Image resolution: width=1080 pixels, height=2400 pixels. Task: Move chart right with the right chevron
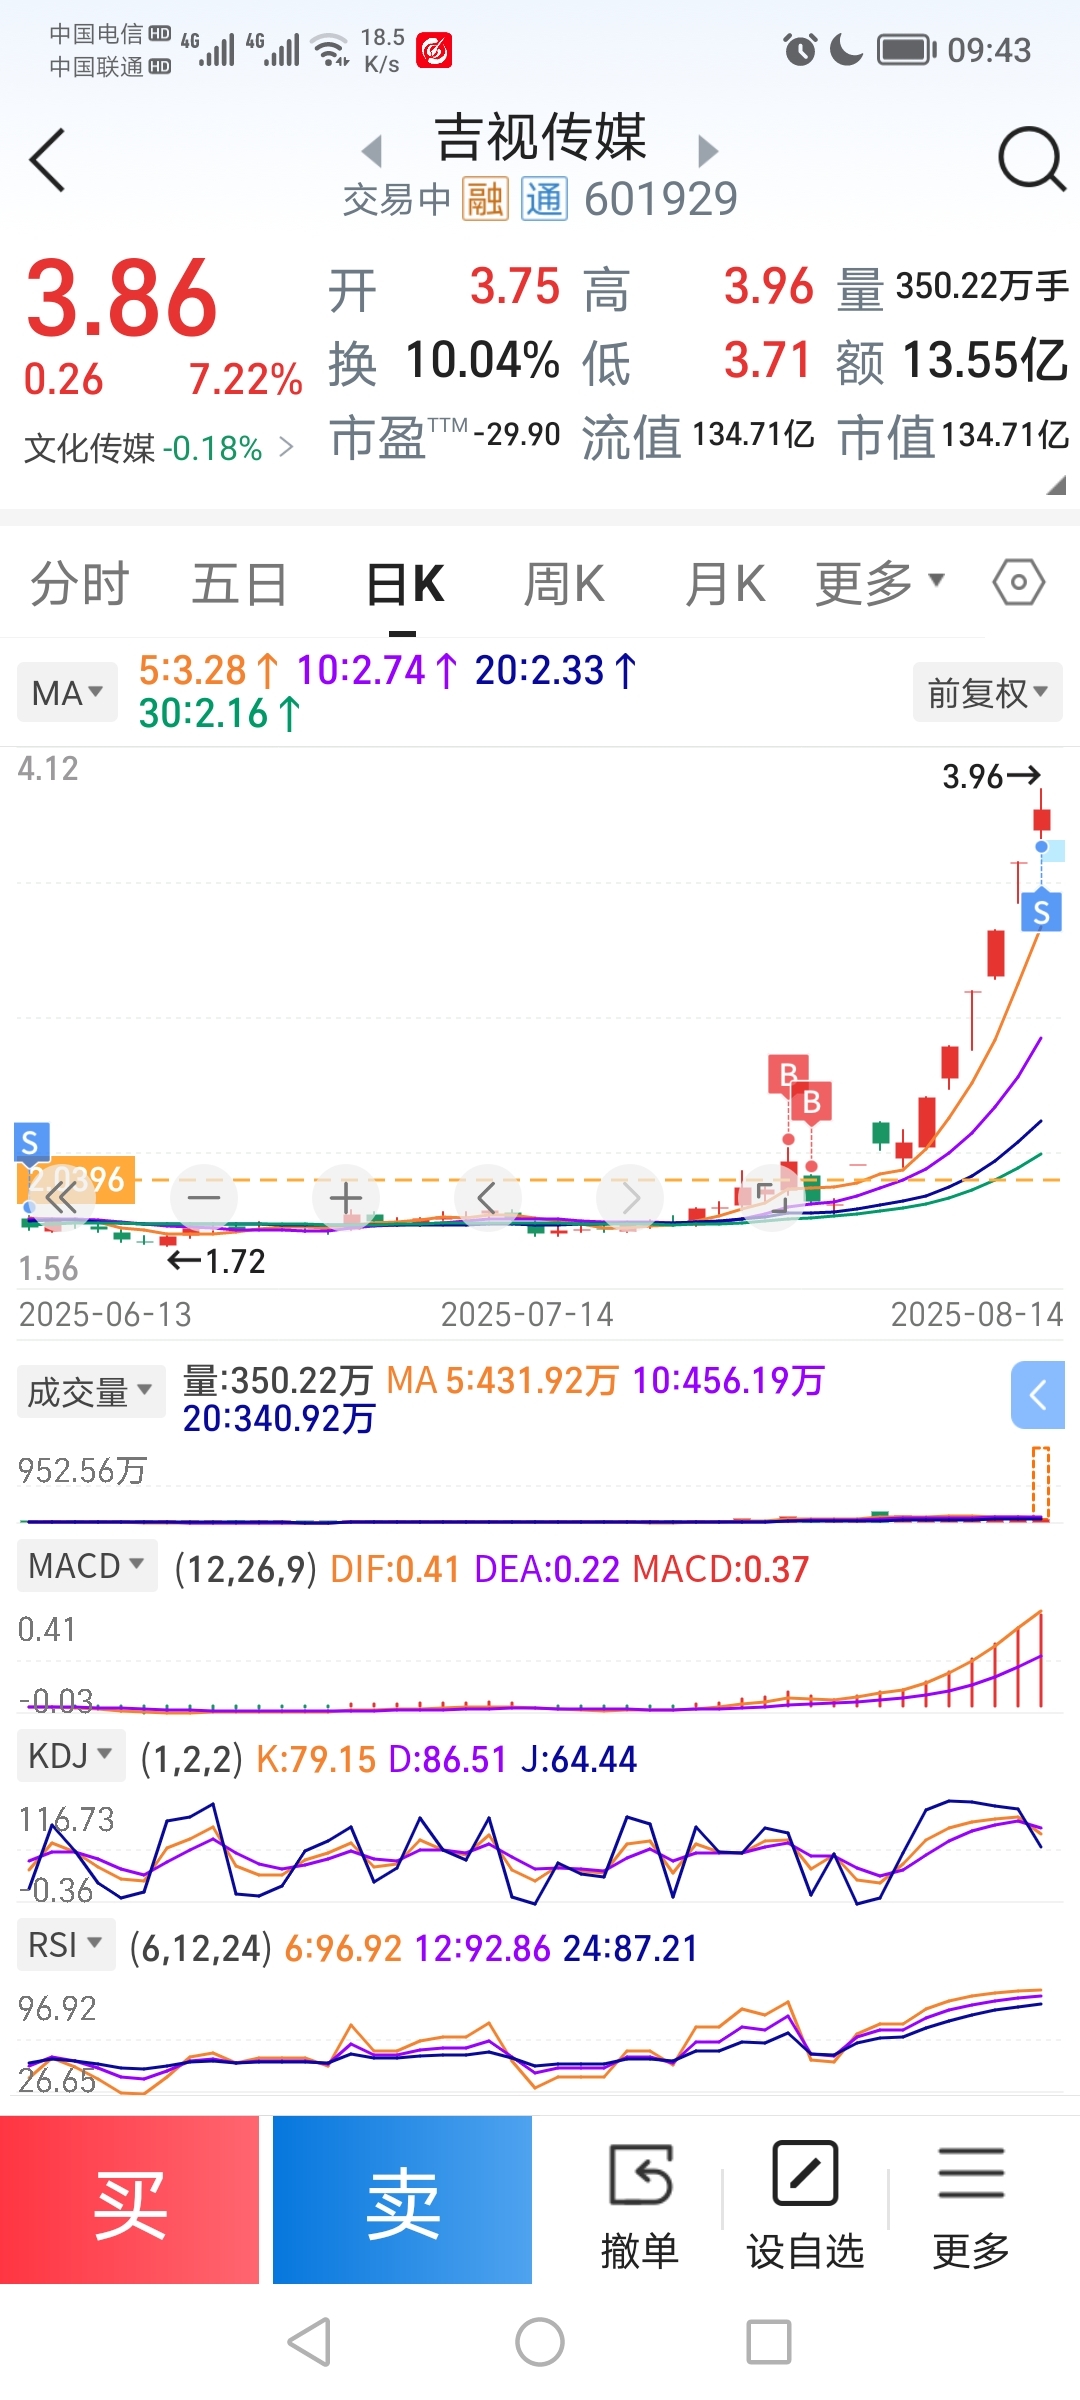[x=630, y=1197]
